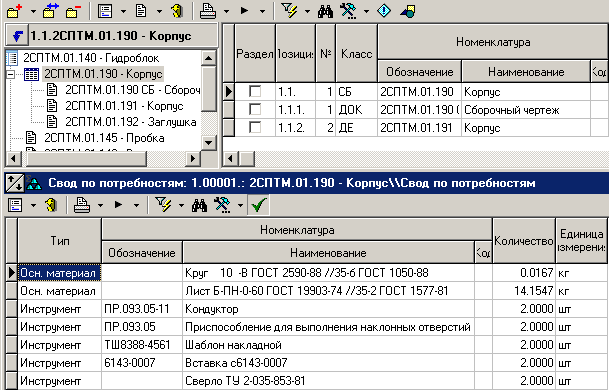Click quantity 14.1547 cell
Screen dimensions: 609x390
pyautogui.click(x=524, y=291)
